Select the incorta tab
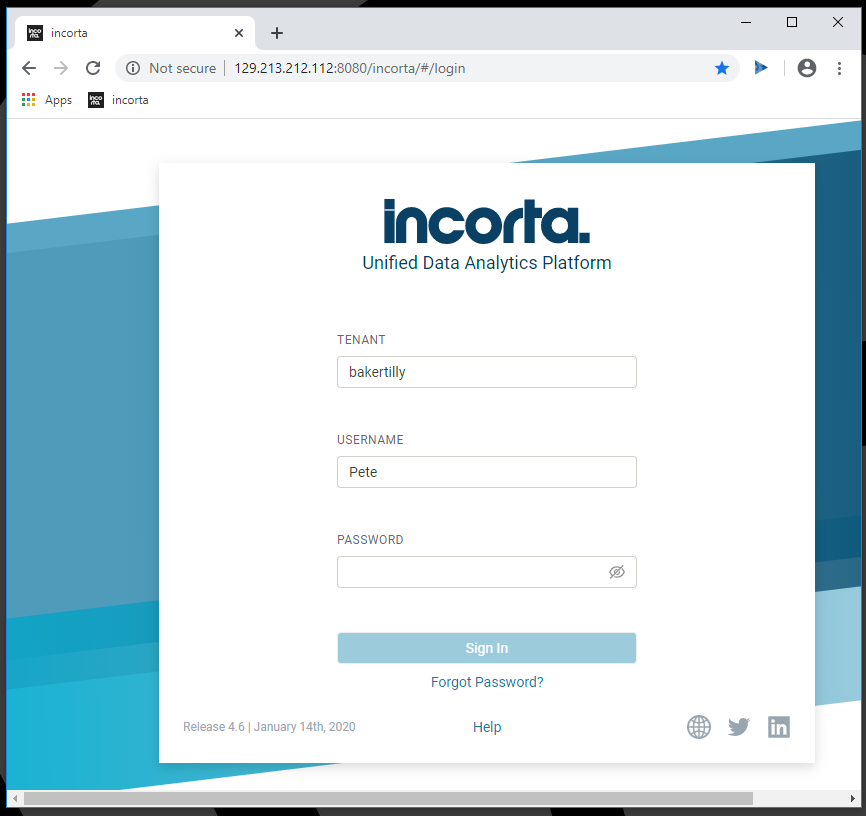Viewport: 866px width, 816px height. coord(135,33)
